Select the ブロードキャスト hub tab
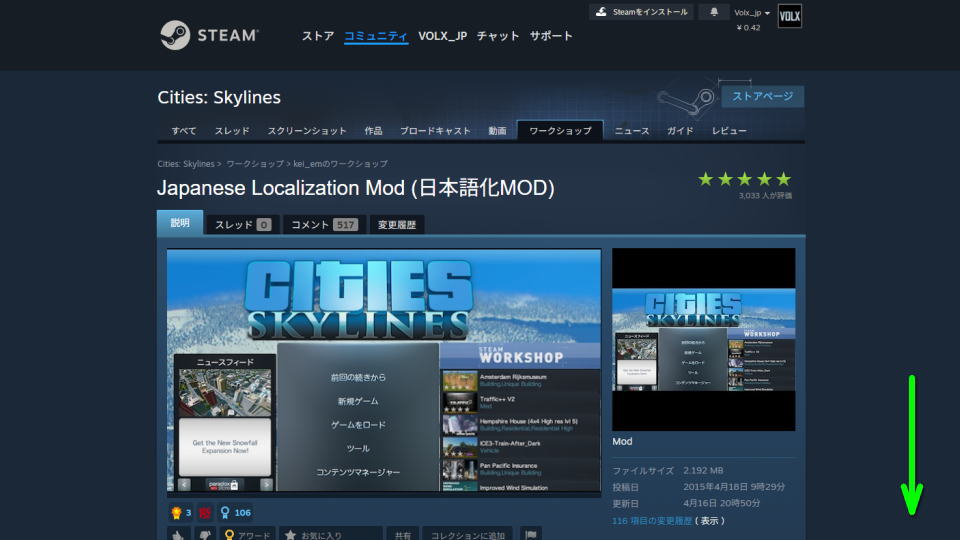Viewport: 960px width, 540px height. tap(435, 131)
